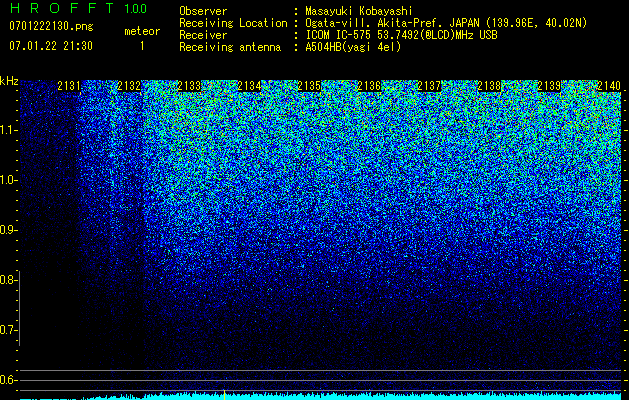Click the 0.8 frequency axis label
629x400 pixels.
tap(8, 280)
